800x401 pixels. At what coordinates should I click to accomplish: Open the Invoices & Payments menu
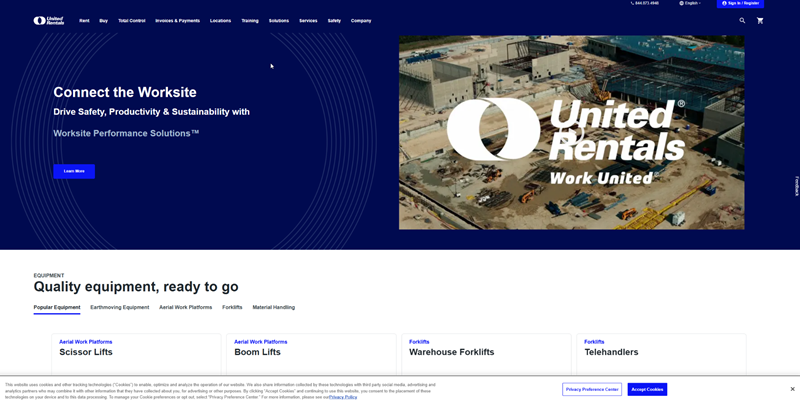[x=178, y=21]
